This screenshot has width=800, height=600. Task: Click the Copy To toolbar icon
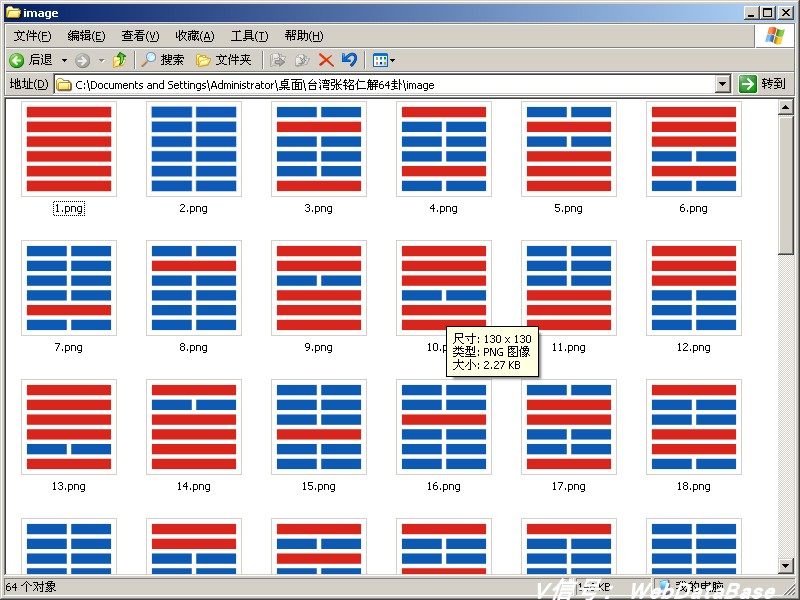click(302, 60)
